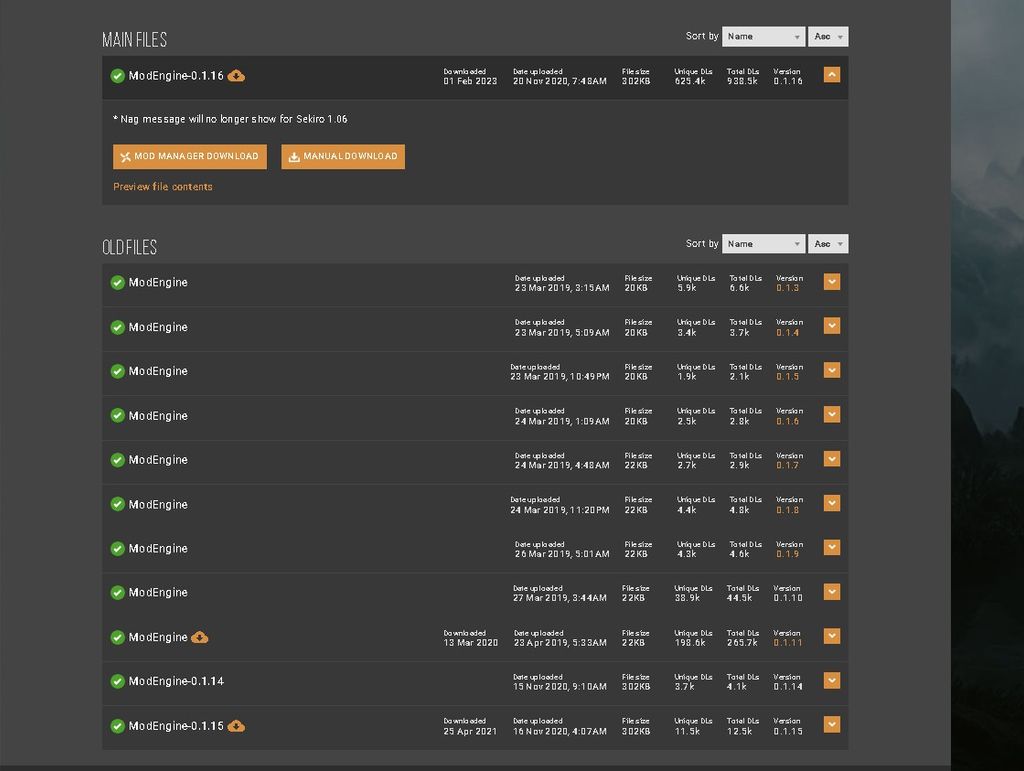The image size is (1024, 771).
Task: Open the Preview file contents link
Action: tap(163, 187)
